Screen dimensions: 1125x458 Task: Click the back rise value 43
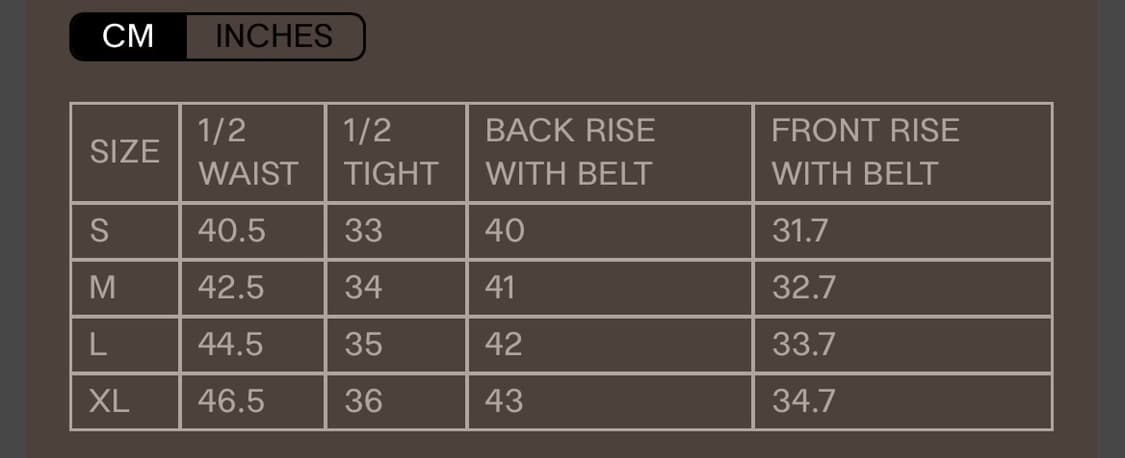[x=504, y=401]
